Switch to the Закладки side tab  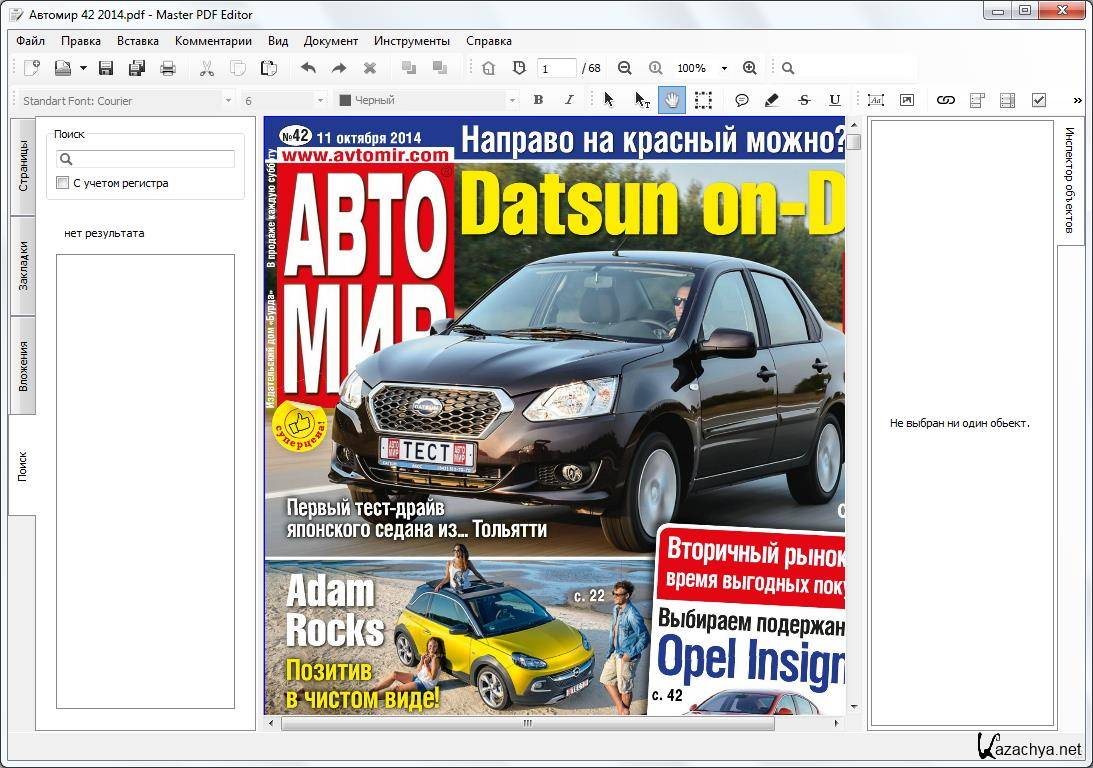(x=23, y=266)
